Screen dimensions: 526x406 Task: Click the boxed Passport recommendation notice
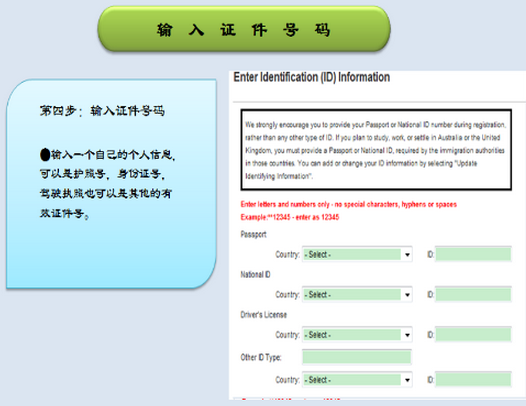click(x=376, y=150)
